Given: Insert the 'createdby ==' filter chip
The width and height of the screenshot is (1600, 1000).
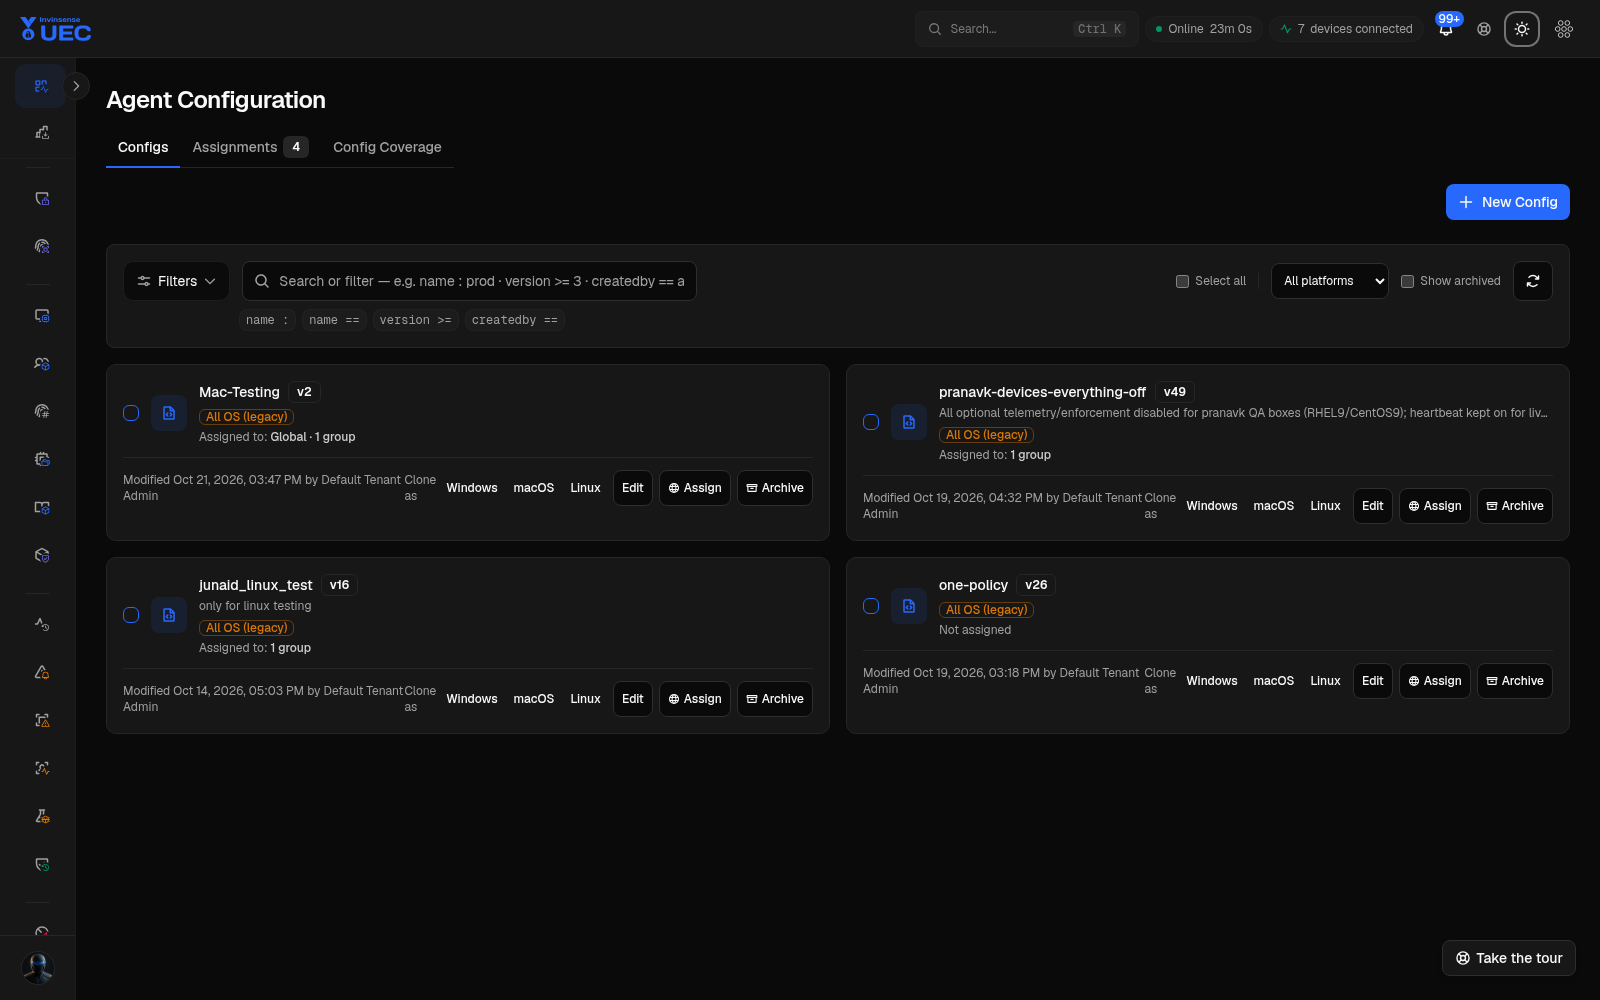Looking at the screenshot, I should (514, 320).
